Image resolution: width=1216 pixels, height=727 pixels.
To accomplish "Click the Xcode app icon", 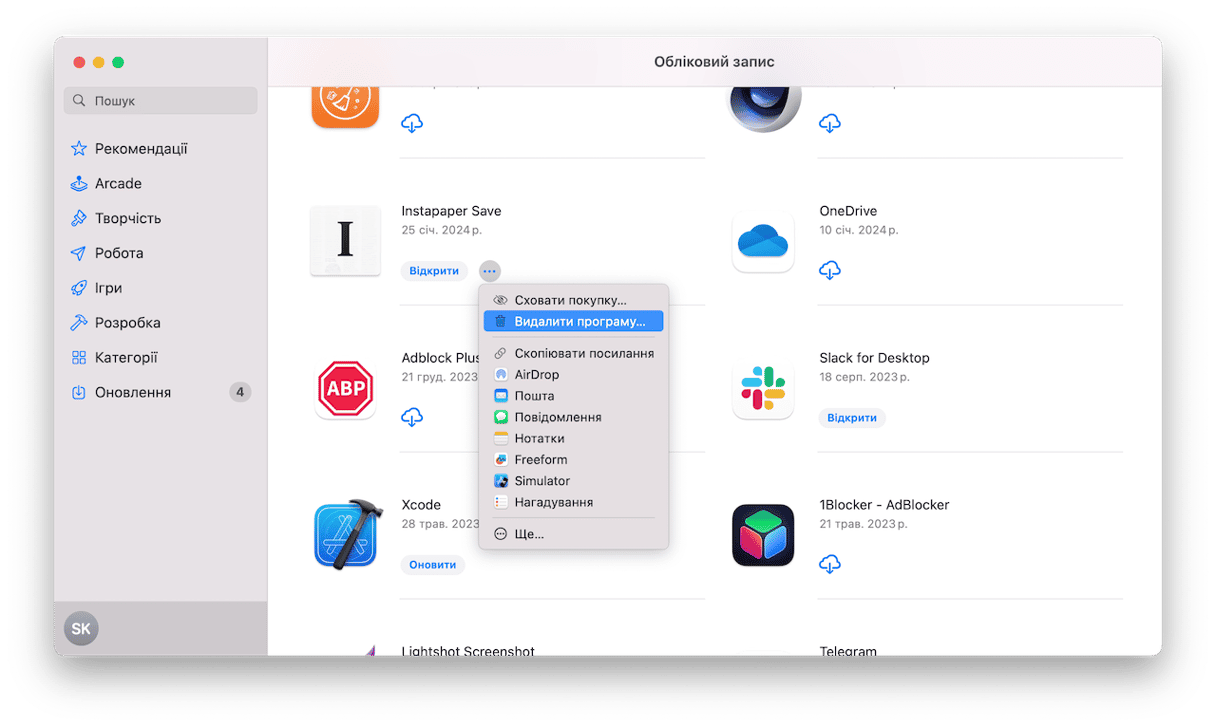I will (x=345, y=535).
